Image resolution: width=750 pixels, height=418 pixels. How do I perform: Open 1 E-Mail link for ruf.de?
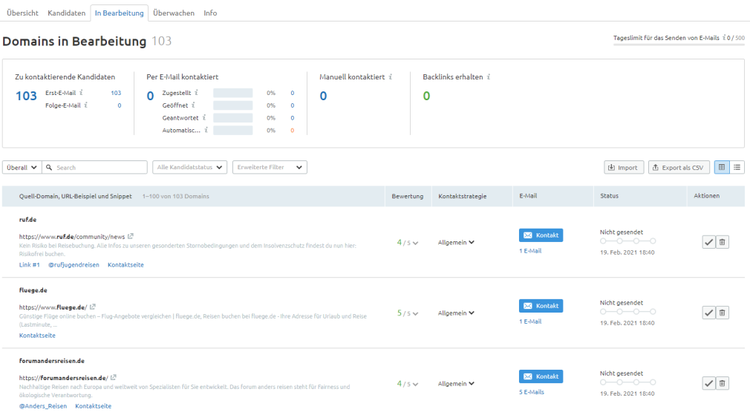pyautogui.click(x=530, y=251)
